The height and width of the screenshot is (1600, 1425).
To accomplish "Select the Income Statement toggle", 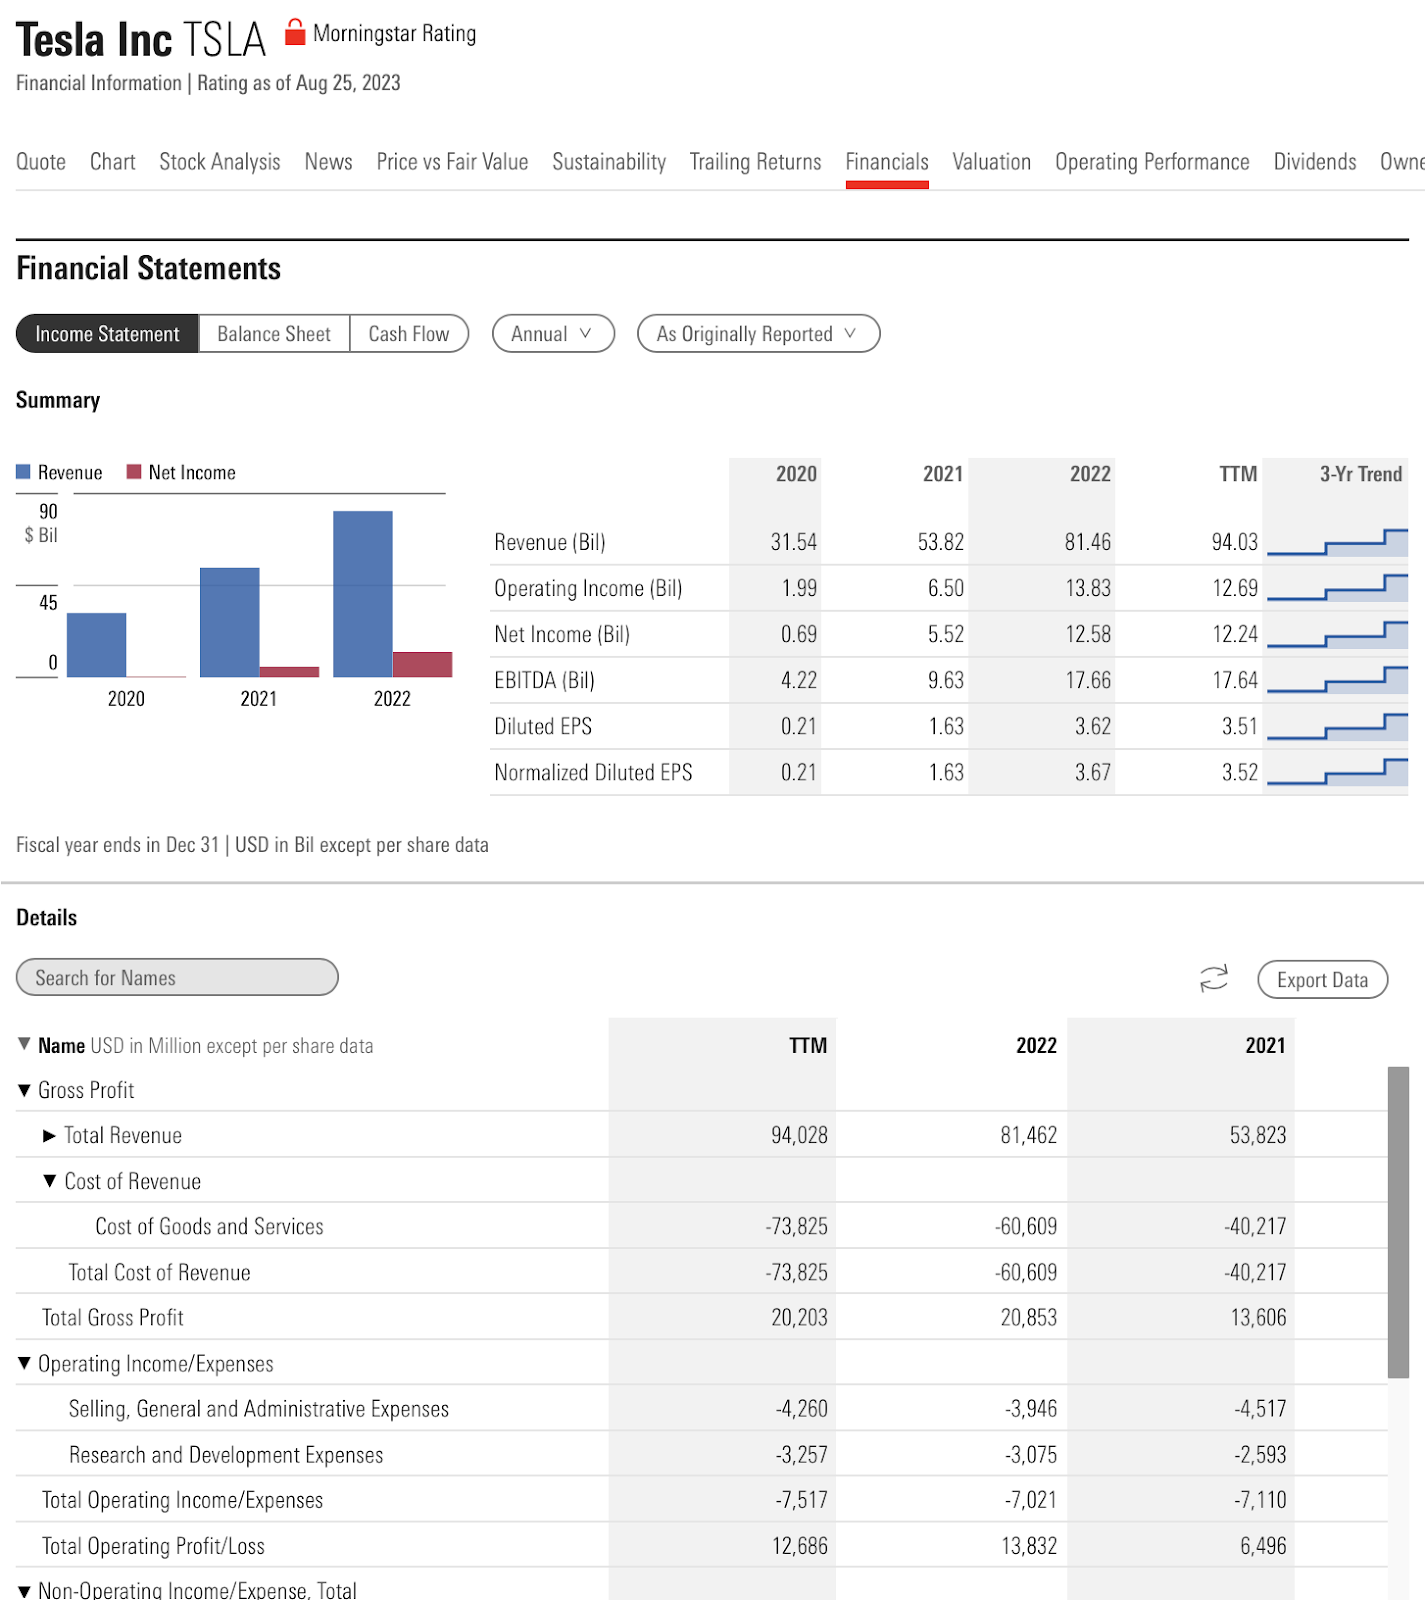I will point(107,334).
